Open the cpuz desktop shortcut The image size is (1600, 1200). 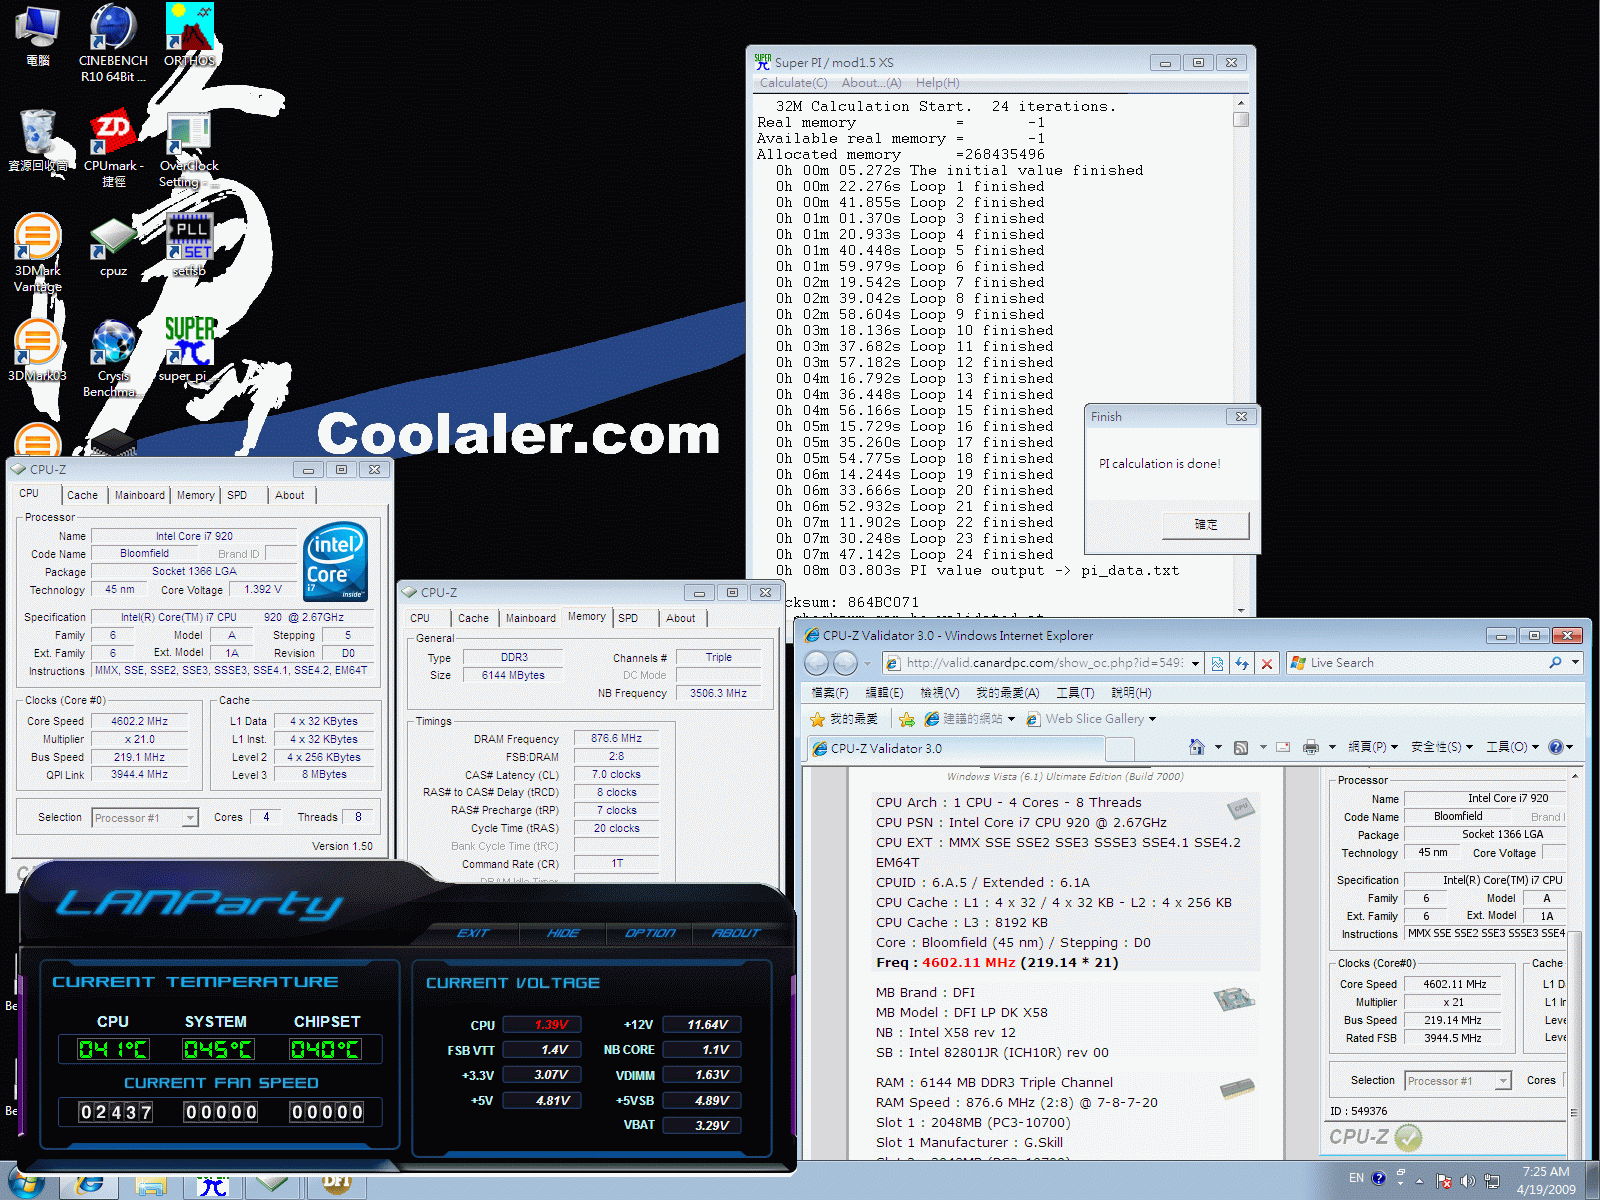(113, 246)
